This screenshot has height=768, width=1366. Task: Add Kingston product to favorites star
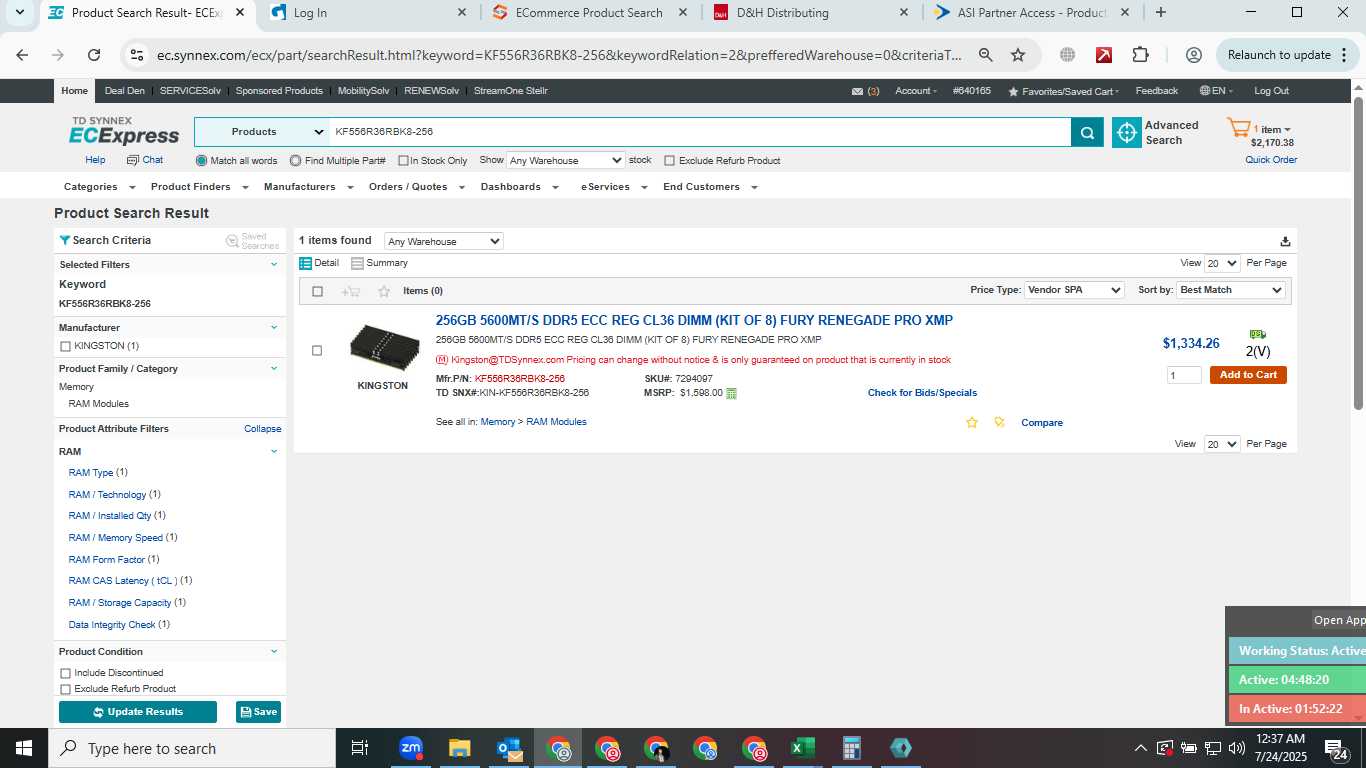click(x=971, y=423)
